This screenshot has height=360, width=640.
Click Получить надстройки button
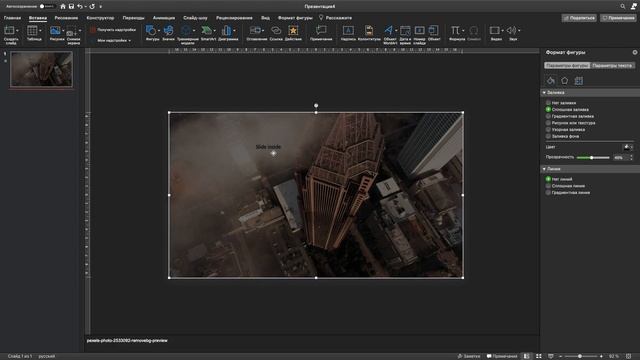113,30
